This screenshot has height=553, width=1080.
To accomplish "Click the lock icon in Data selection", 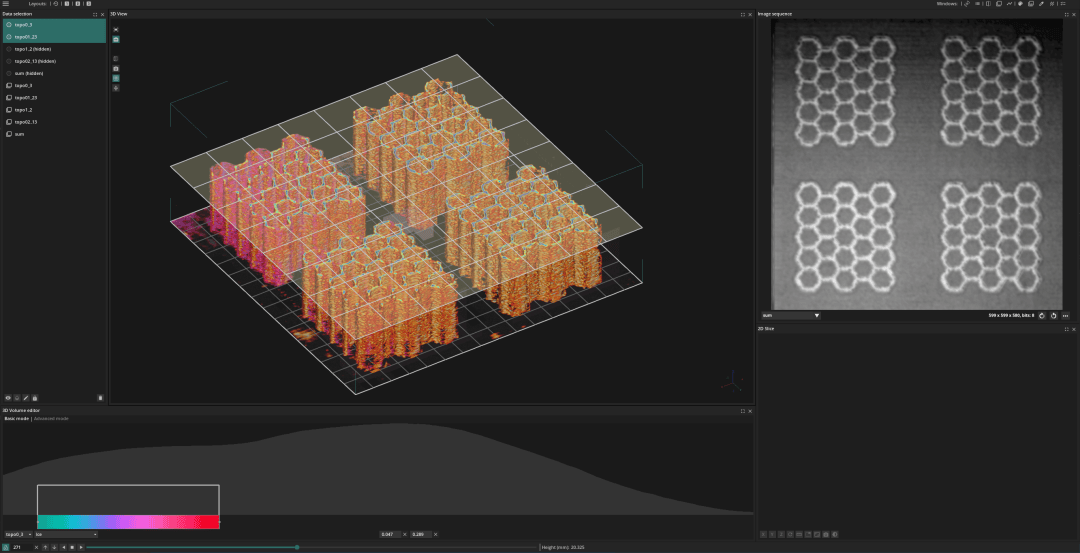I will (35, 398).
